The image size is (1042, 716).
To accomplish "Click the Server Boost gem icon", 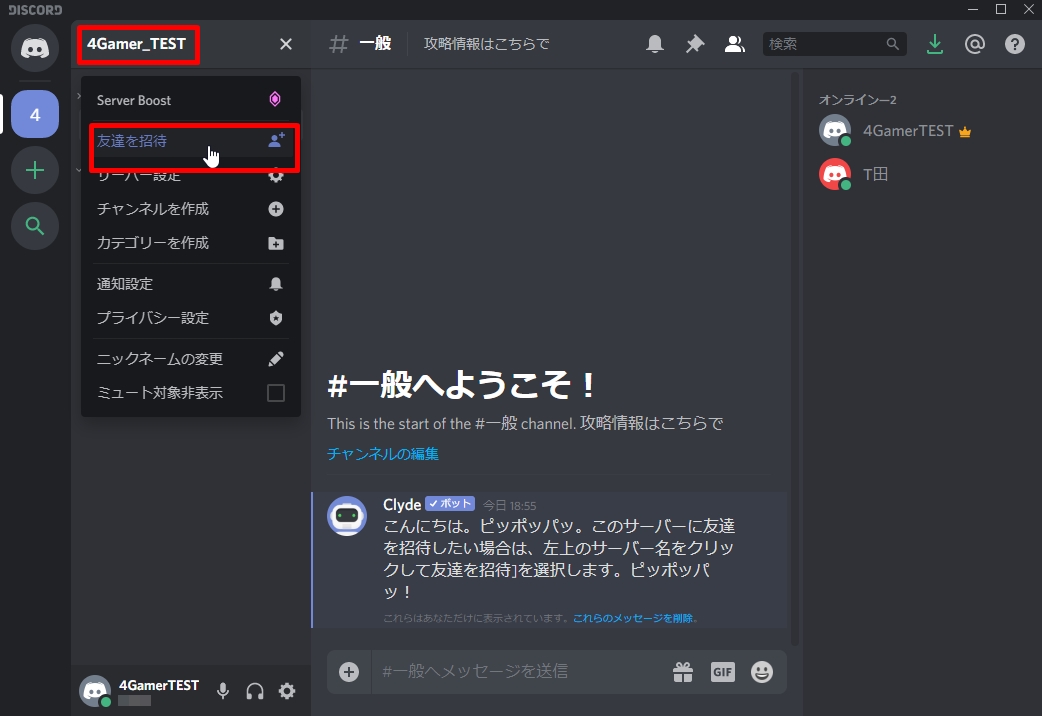I will [274, 100].
